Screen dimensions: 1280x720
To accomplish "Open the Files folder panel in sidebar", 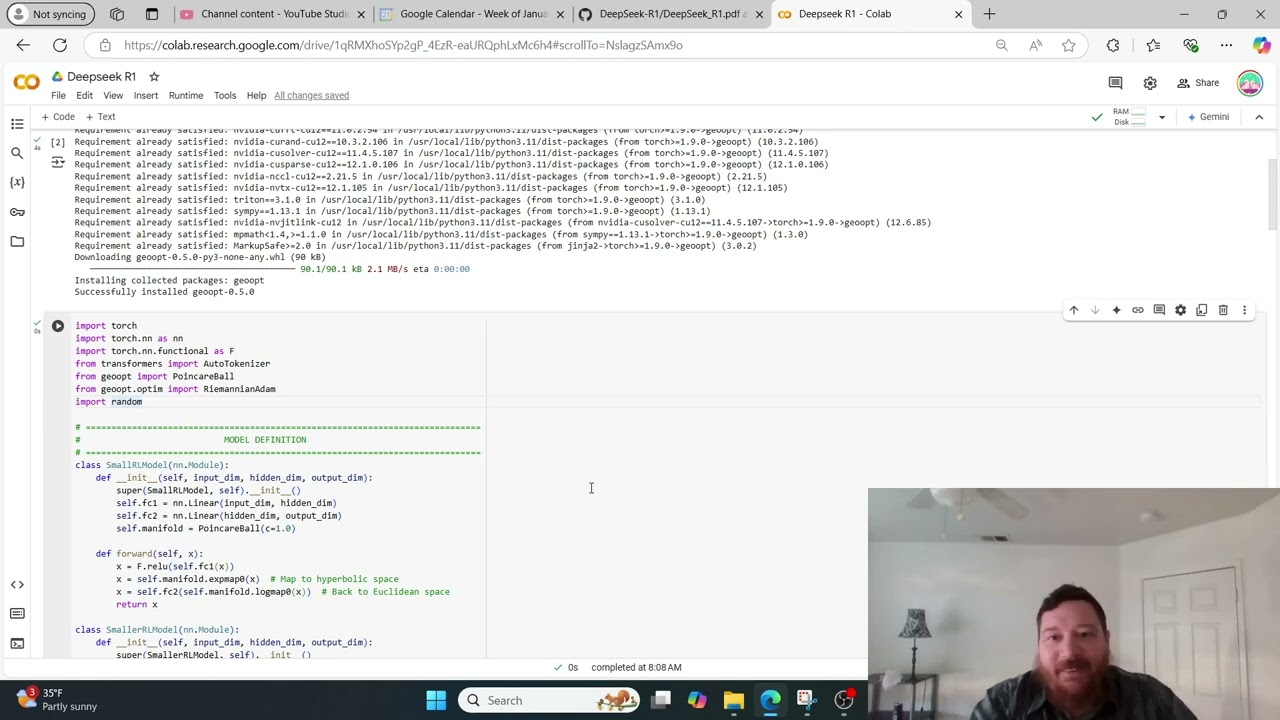I will tap(17, 241).
